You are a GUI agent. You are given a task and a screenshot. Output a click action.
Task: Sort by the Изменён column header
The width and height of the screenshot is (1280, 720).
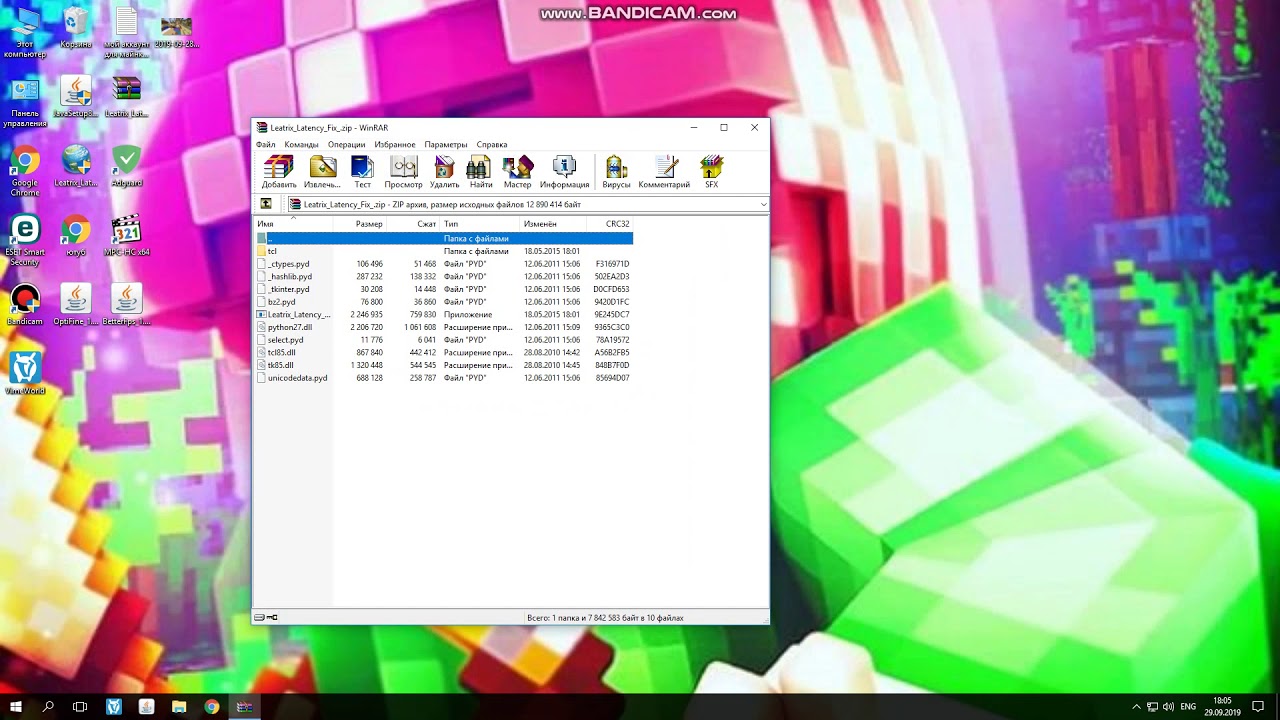(554, 224)
